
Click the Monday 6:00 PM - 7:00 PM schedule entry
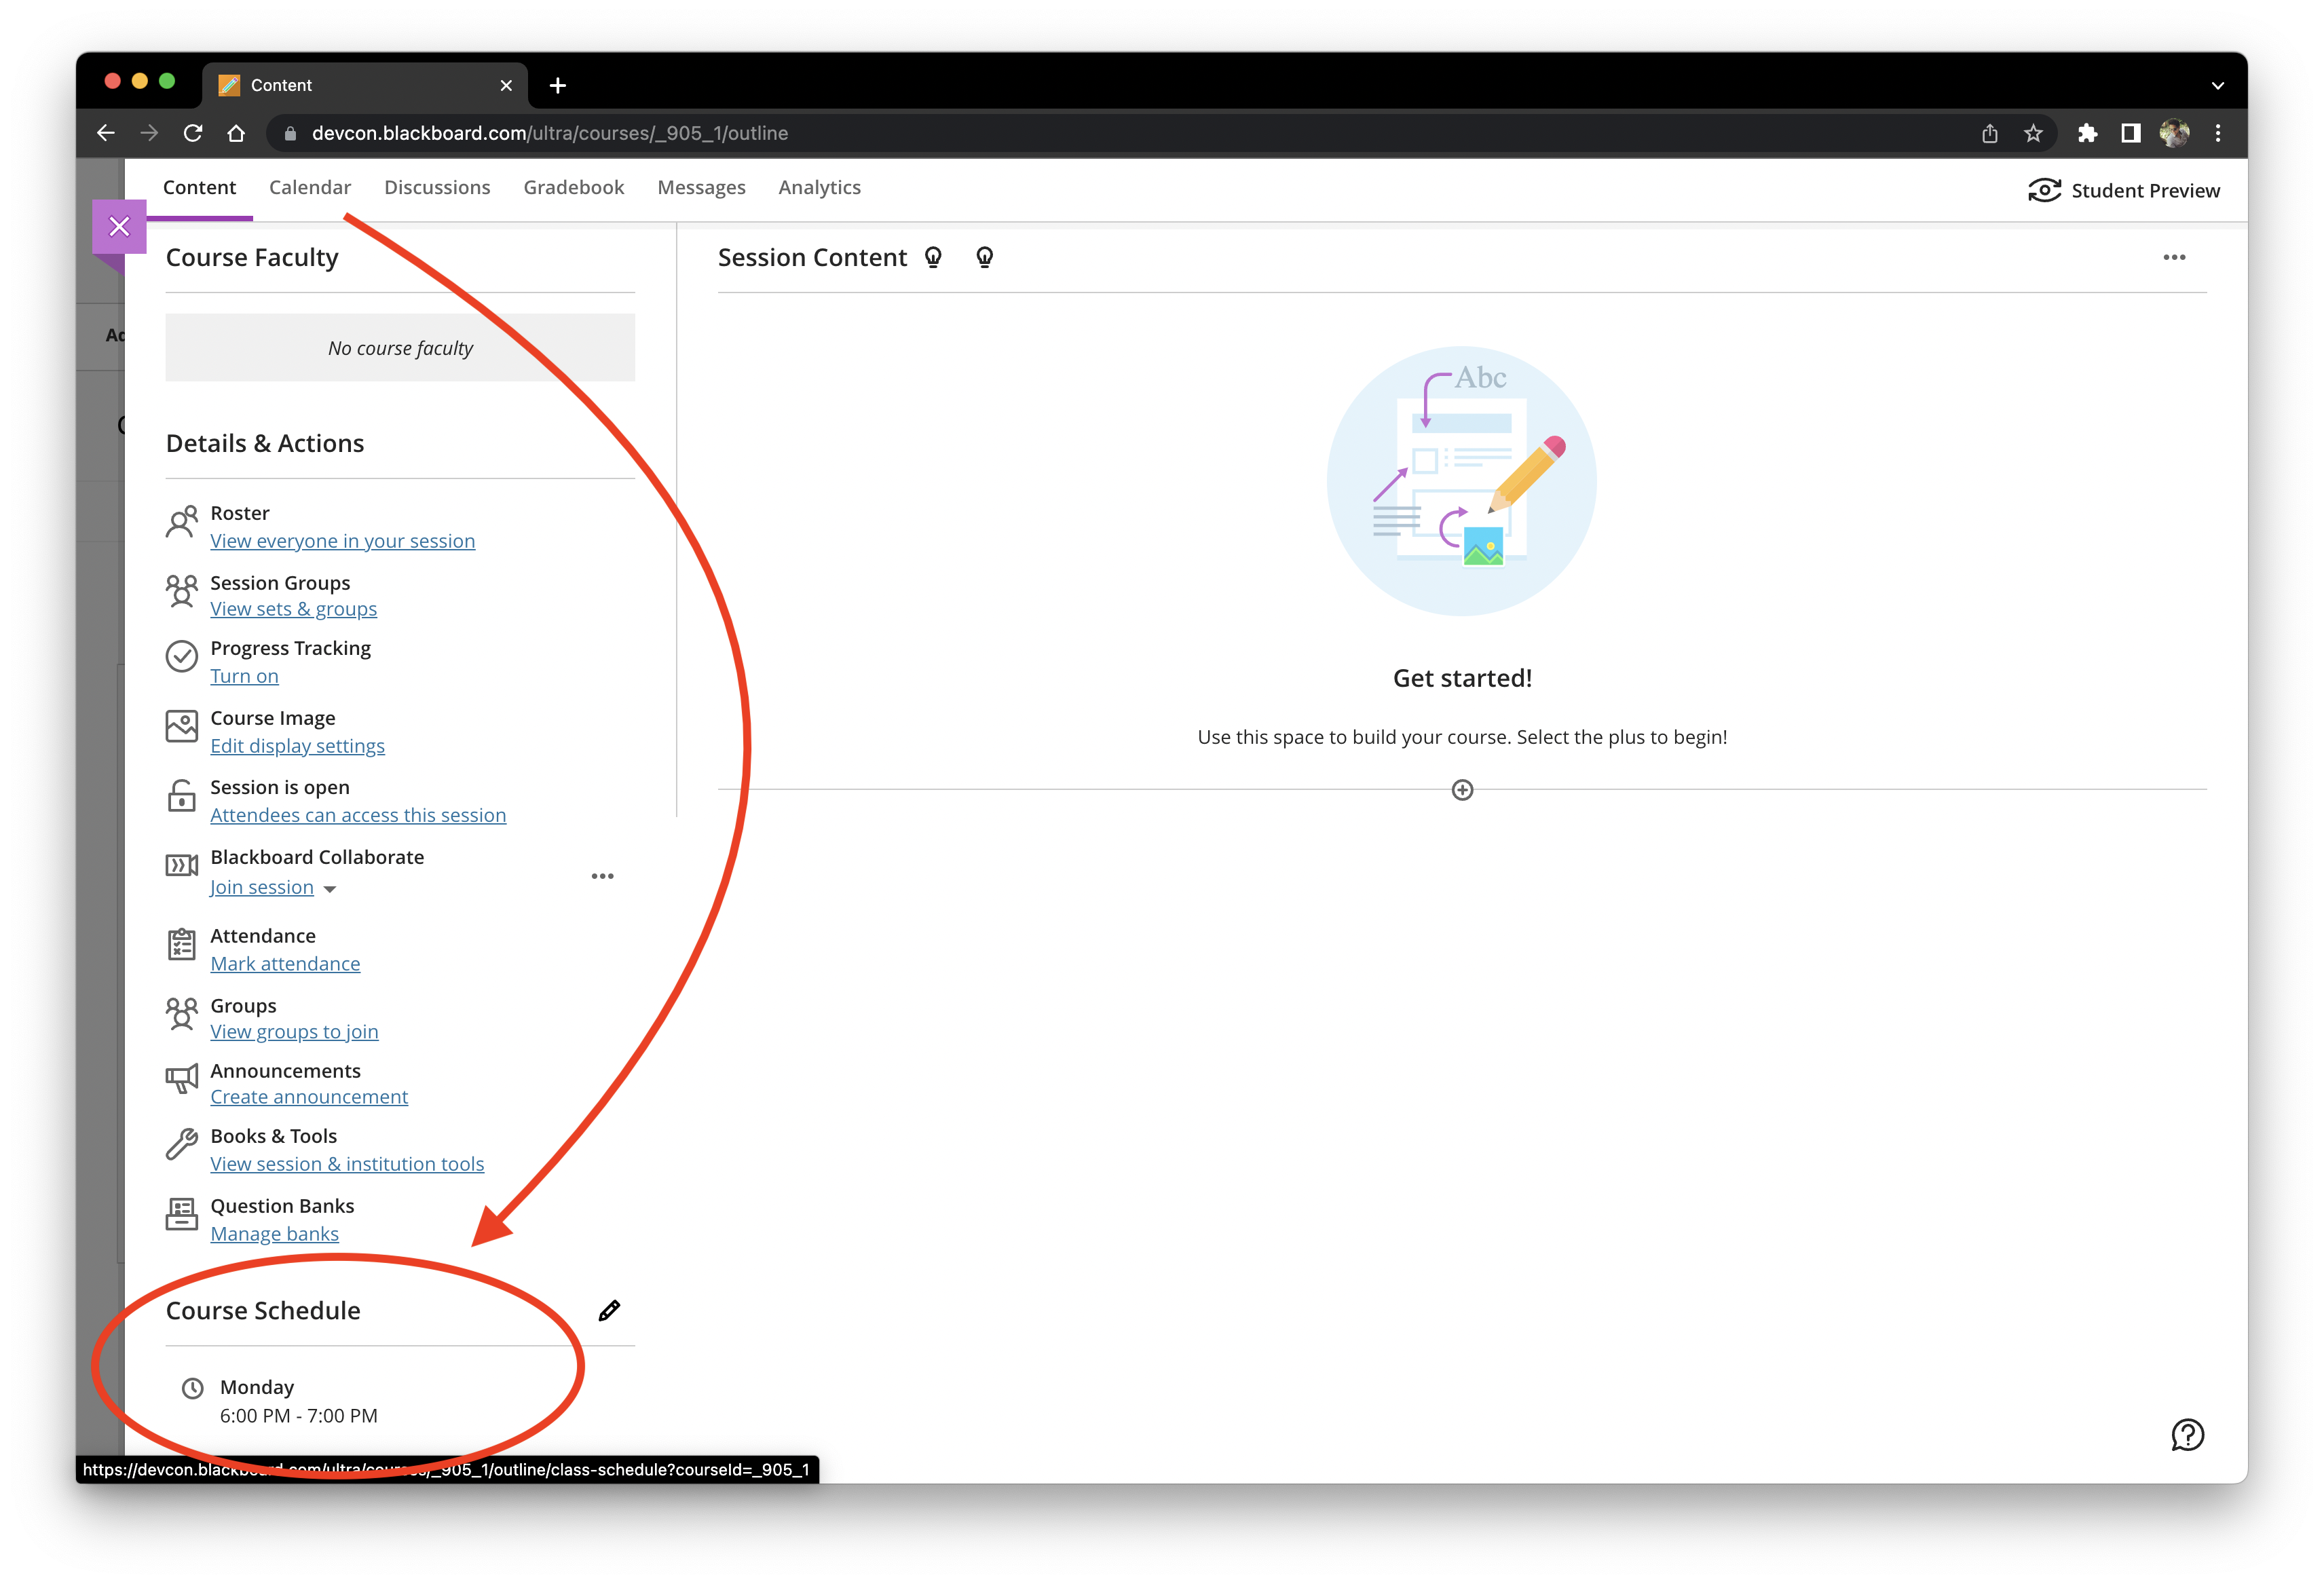[x=299, y=1402]
